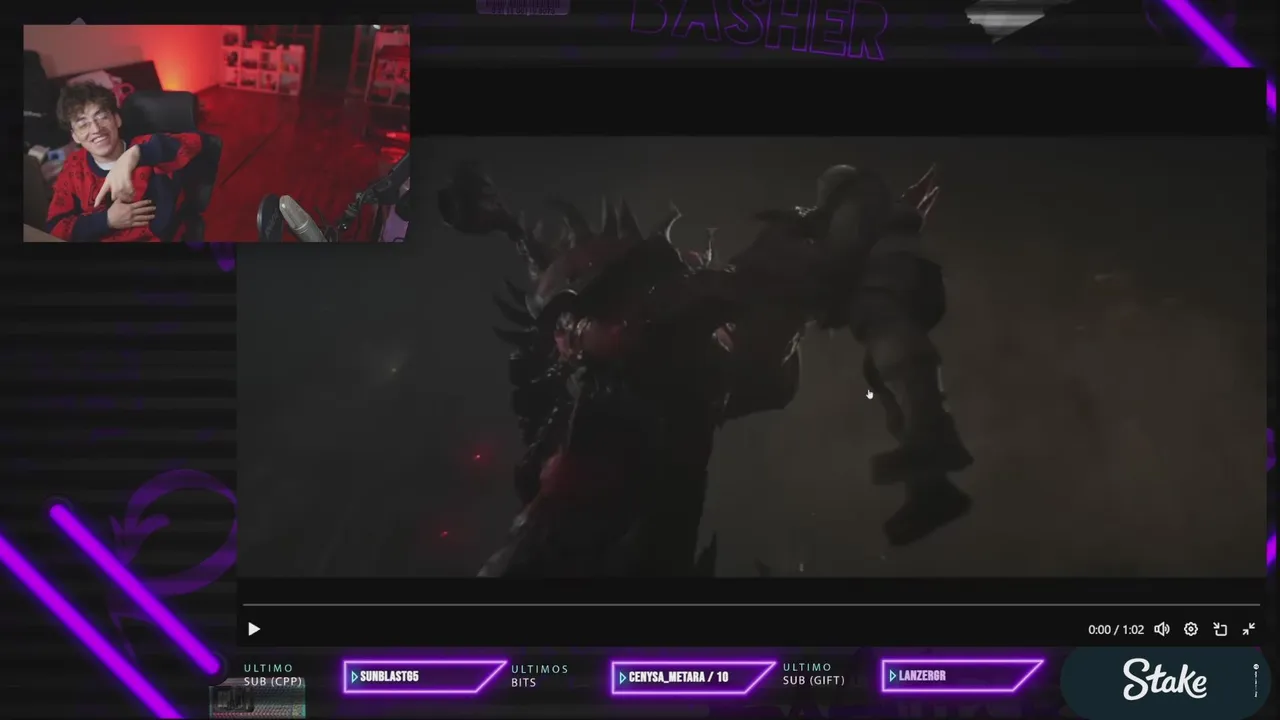Click the Stake sponsor logo
The image size is (1280, 720).
pyautogui.click(x=1165, y=680)
